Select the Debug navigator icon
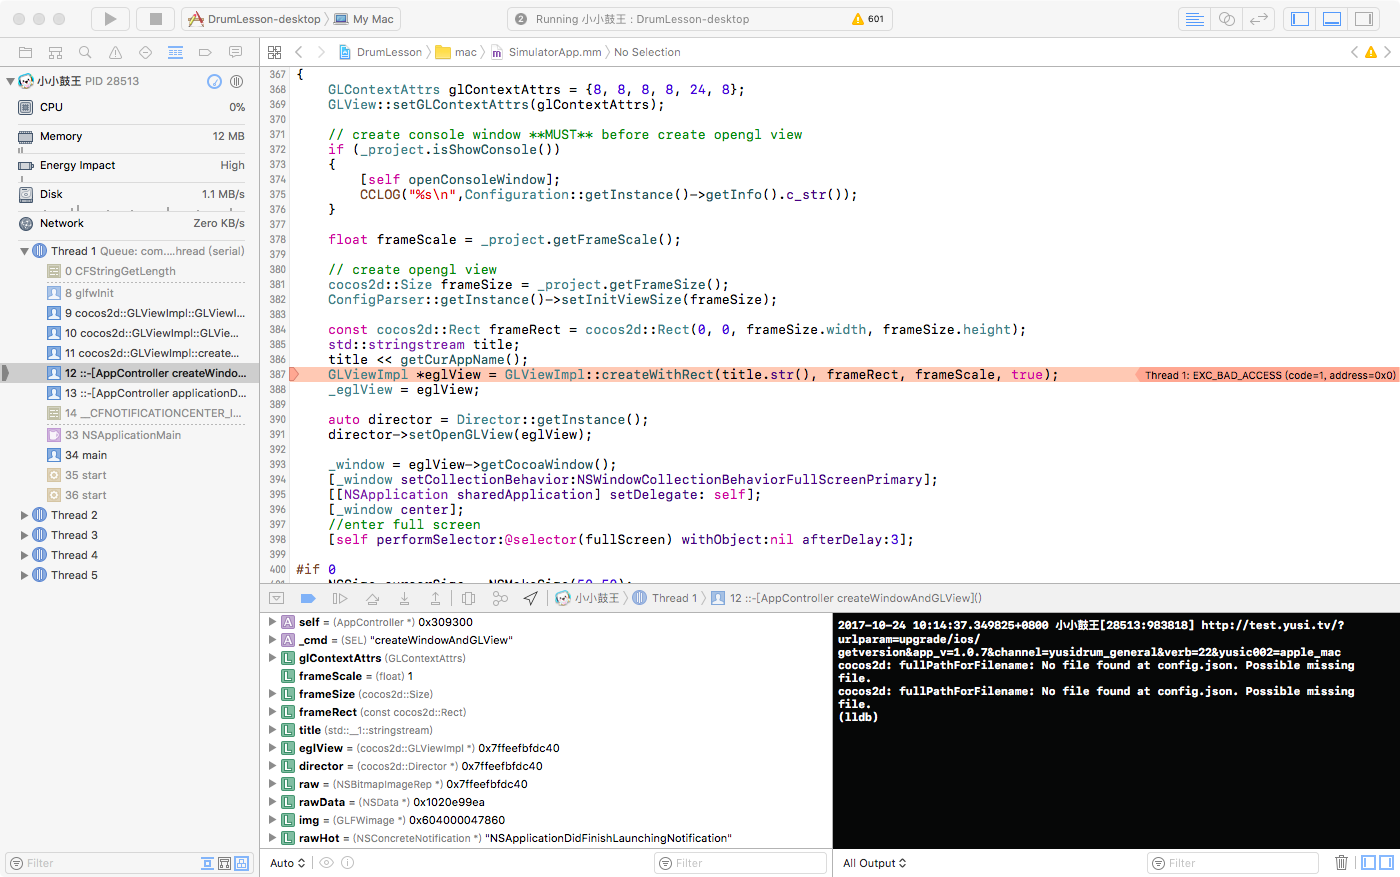The image size is (1400, 877). (x=175, y=52)
